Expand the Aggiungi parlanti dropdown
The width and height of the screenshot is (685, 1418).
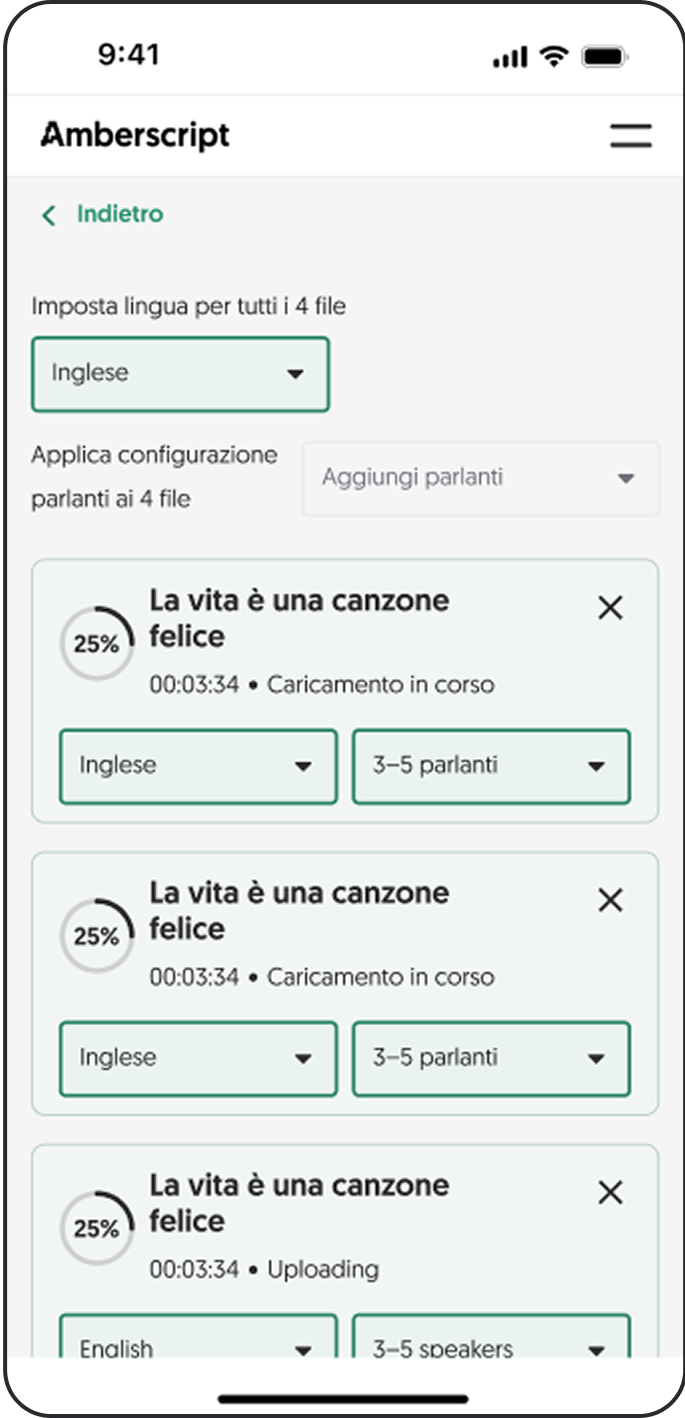(480, 478)
